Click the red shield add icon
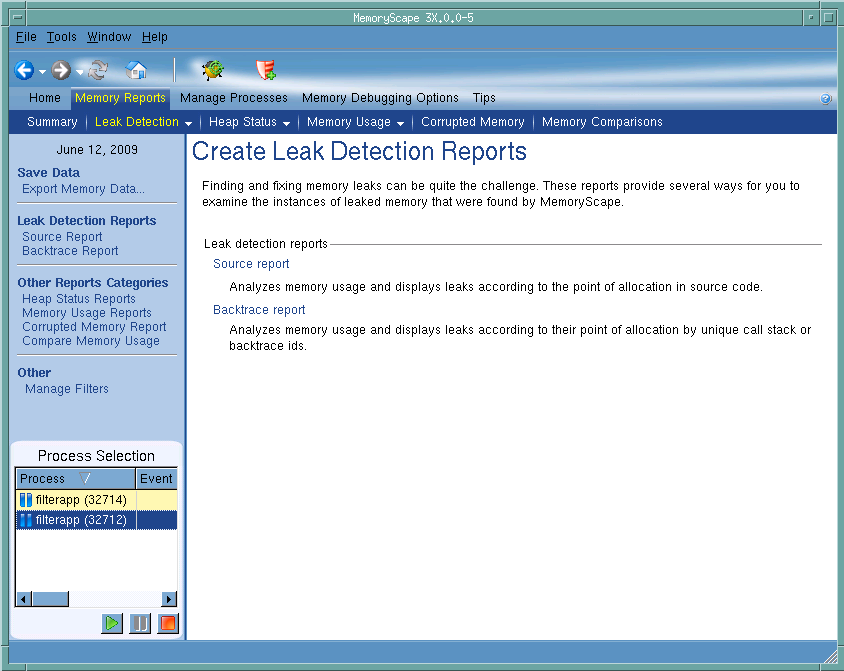The image size is (844, 671). [x=265, y=70]
